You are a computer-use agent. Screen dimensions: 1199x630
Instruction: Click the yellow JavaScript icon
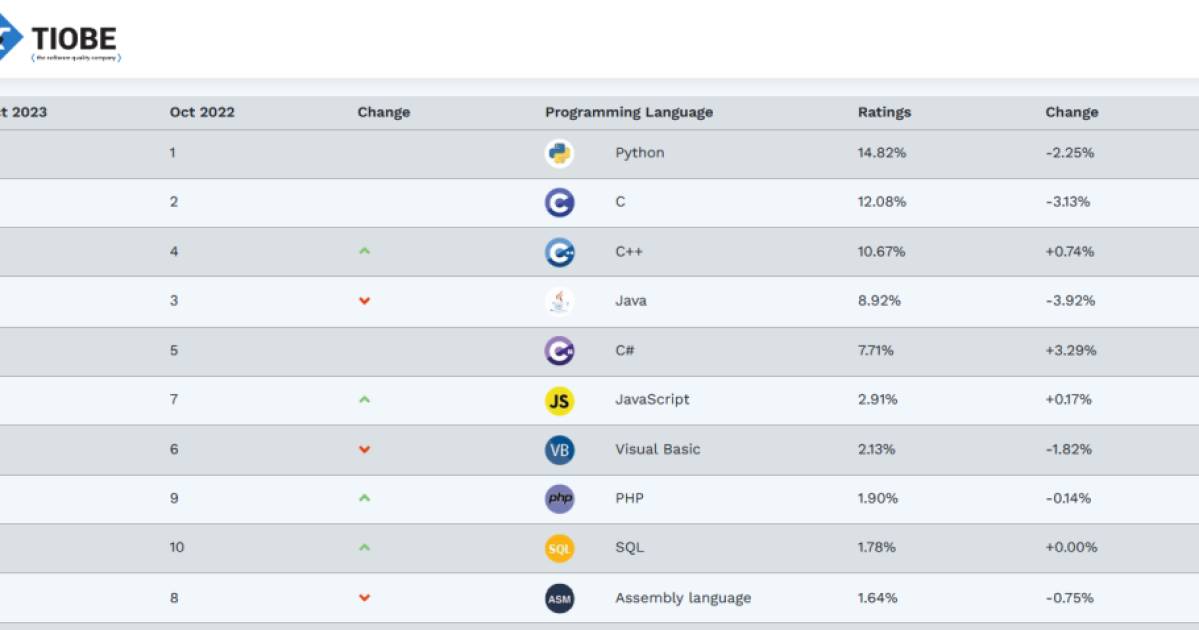click(560, 400)
